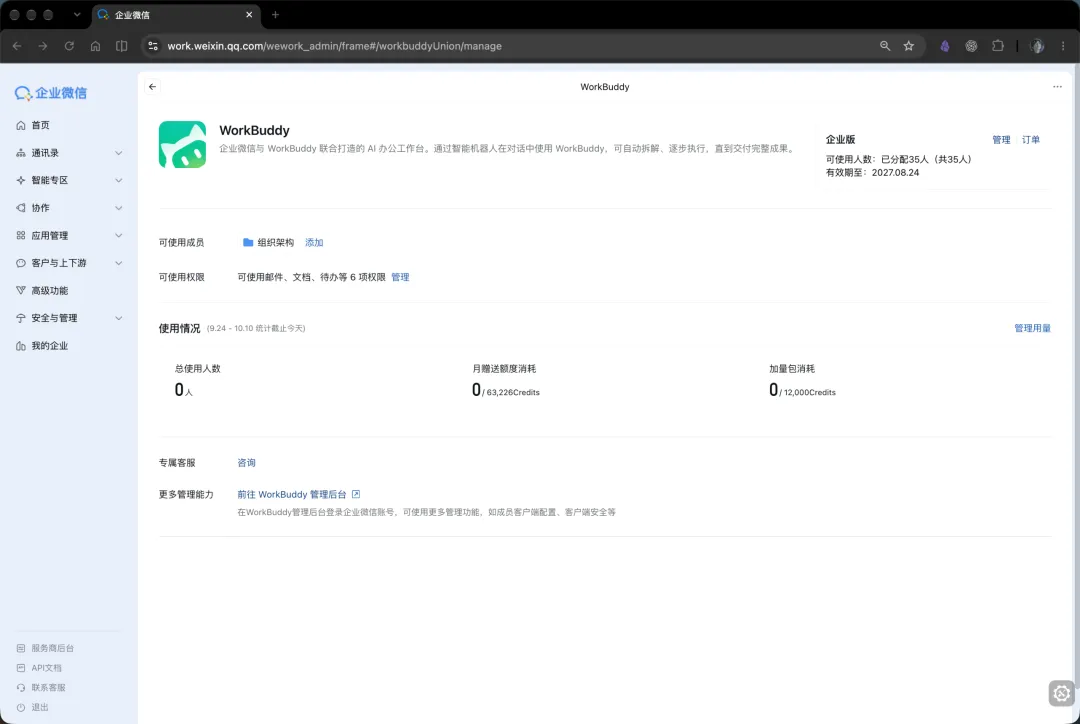Viewport: 1080px width, 724px height.
Task: Click the back arrow beside WorkBuddy title
Action: coord(152,87)
